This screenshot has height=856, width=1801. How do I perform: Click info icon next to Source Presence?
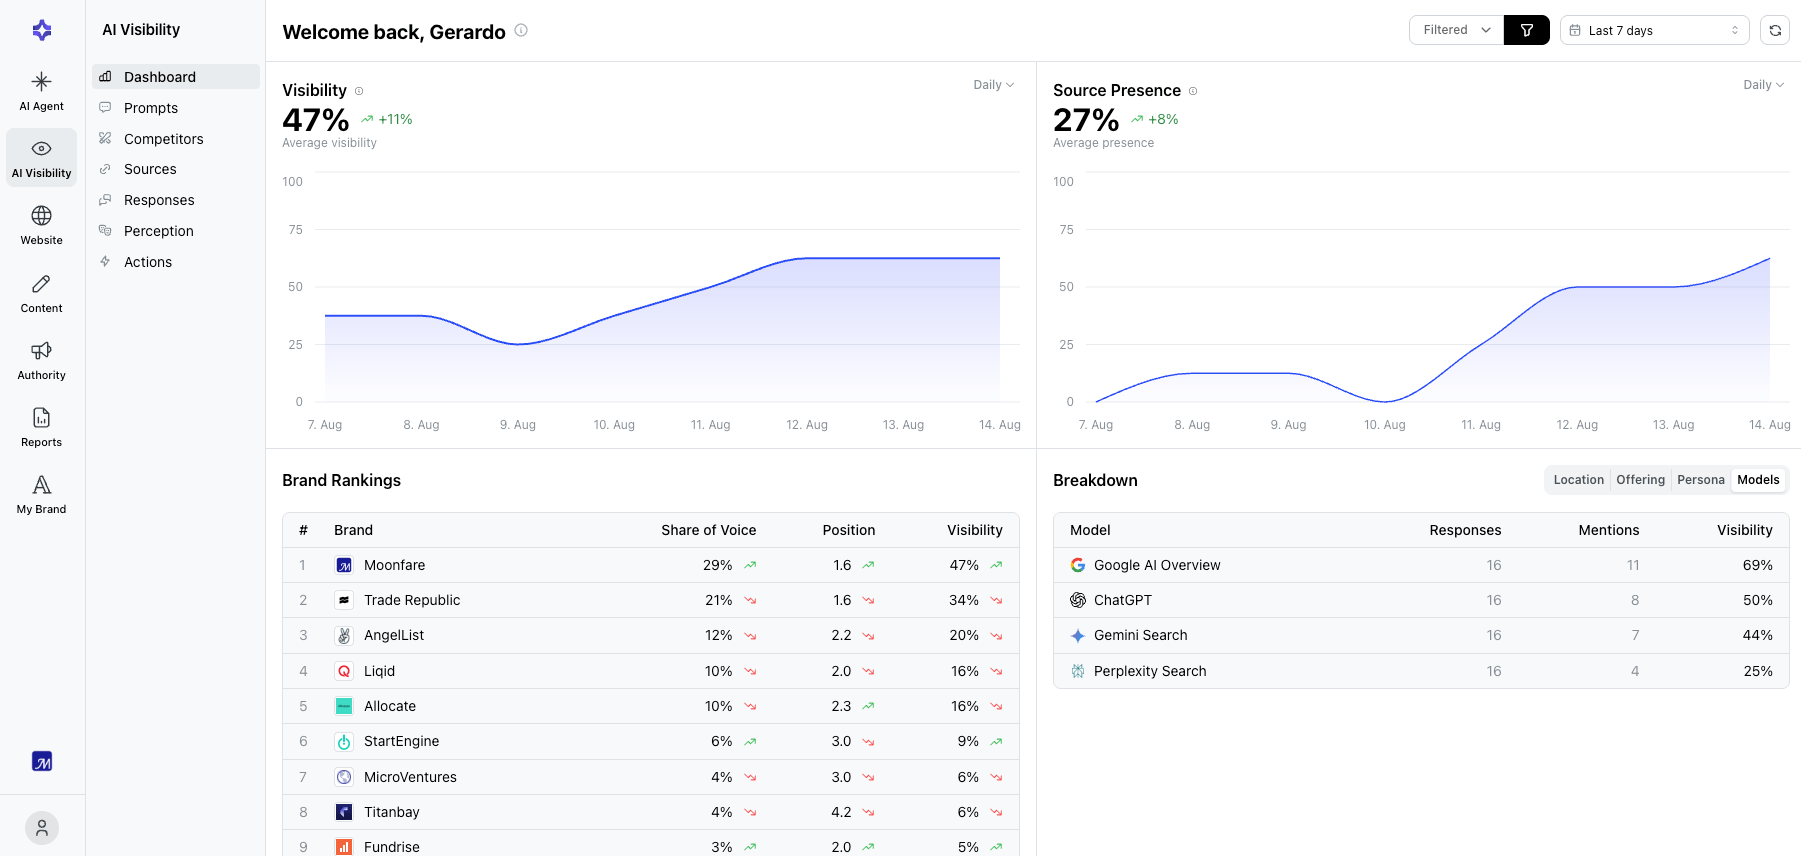1193,91
